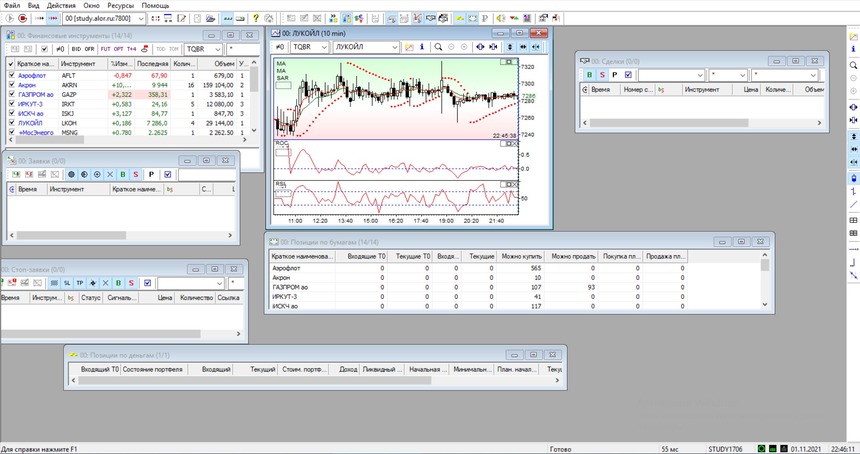Click the Можно купить column header
The height and width of the screenshot is (454, 860).
521,256
